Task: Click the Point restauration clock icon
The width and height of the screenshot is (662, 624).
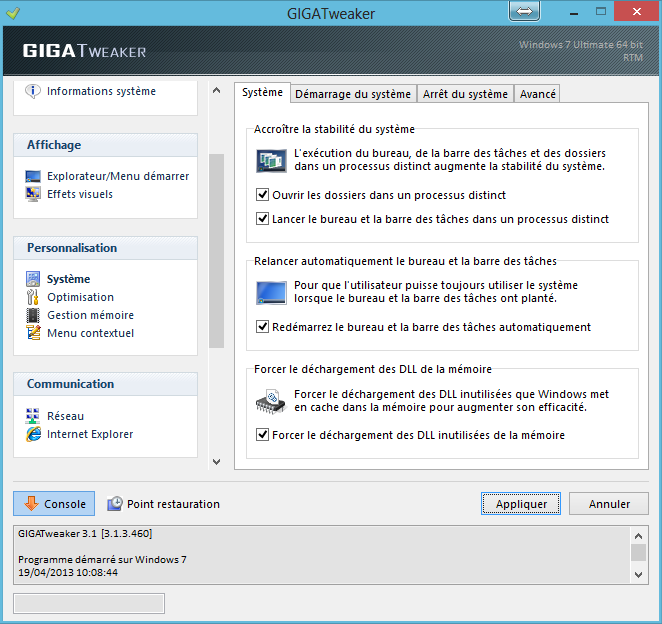Action: 114,503
